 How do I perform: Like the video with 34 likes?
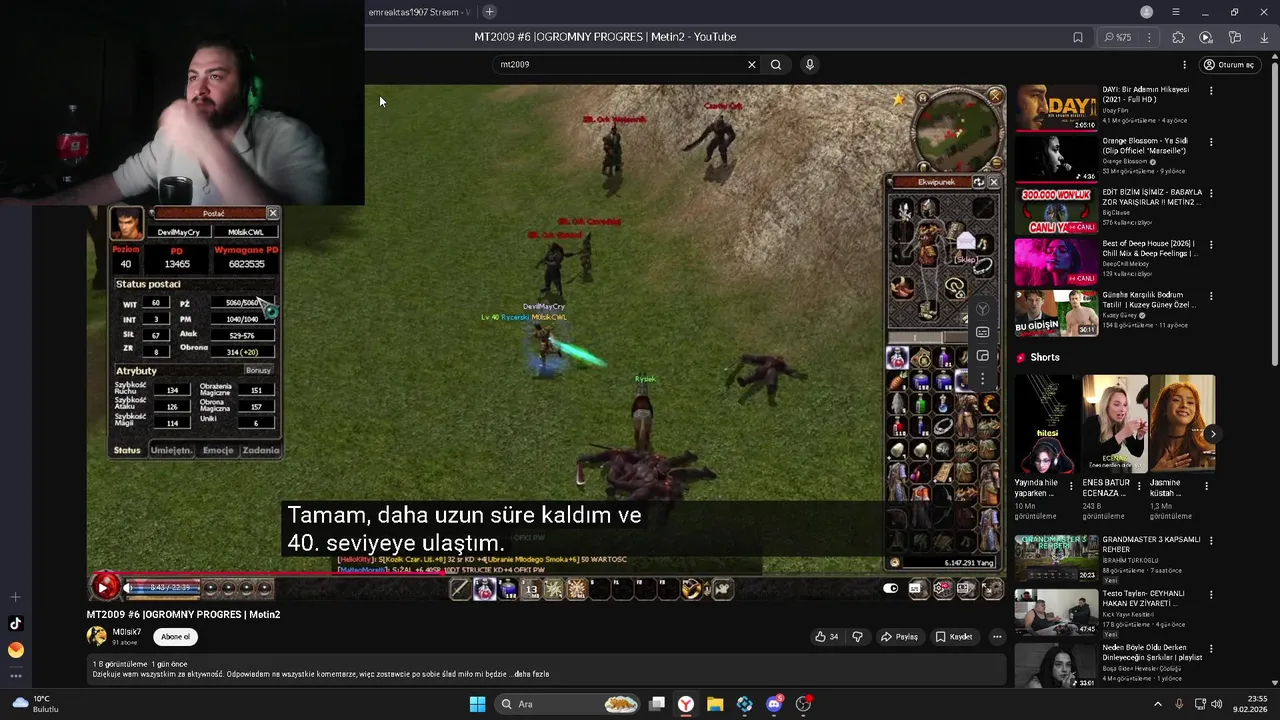826,636
